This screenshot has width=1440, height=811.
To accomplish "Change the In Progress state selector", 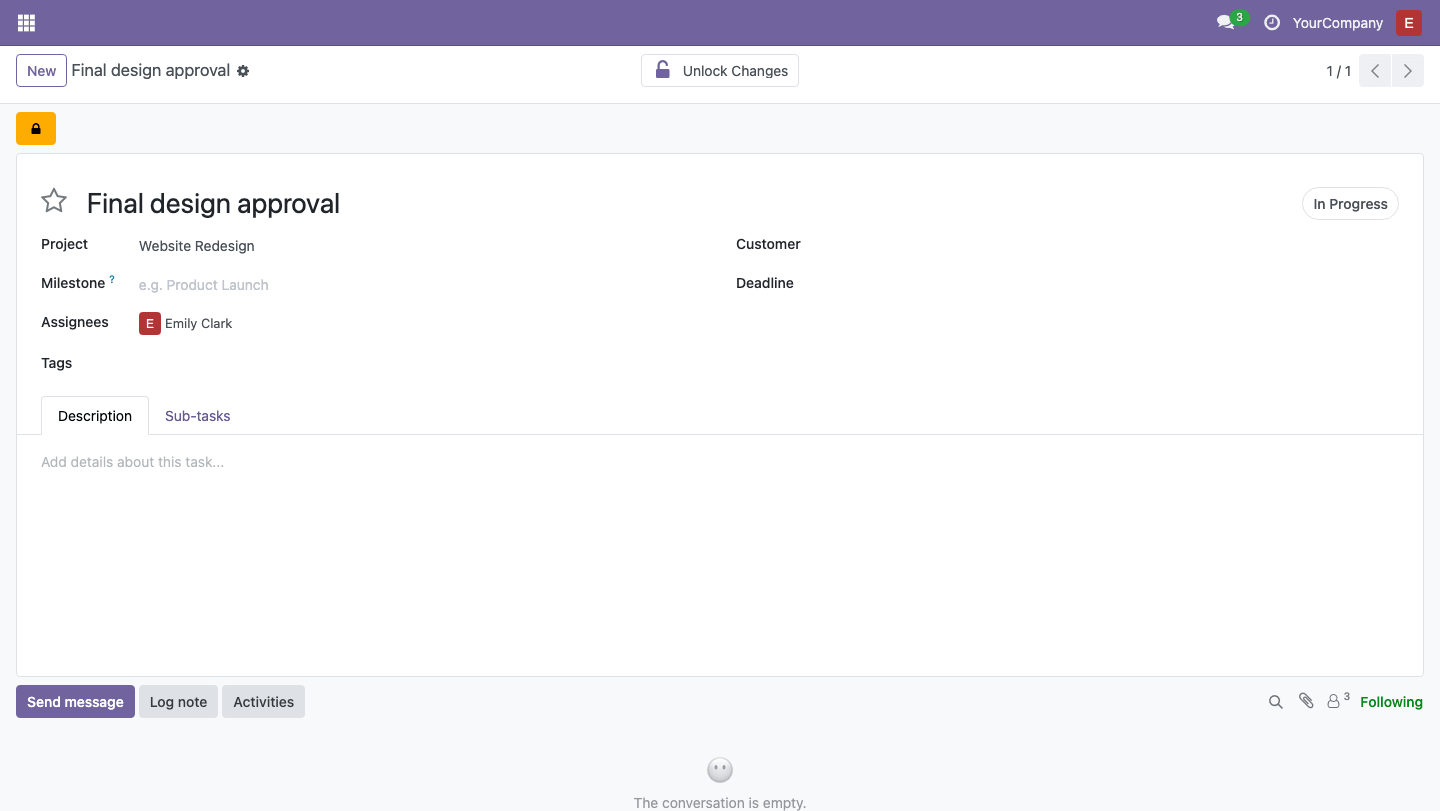I will coord(1350,204).
